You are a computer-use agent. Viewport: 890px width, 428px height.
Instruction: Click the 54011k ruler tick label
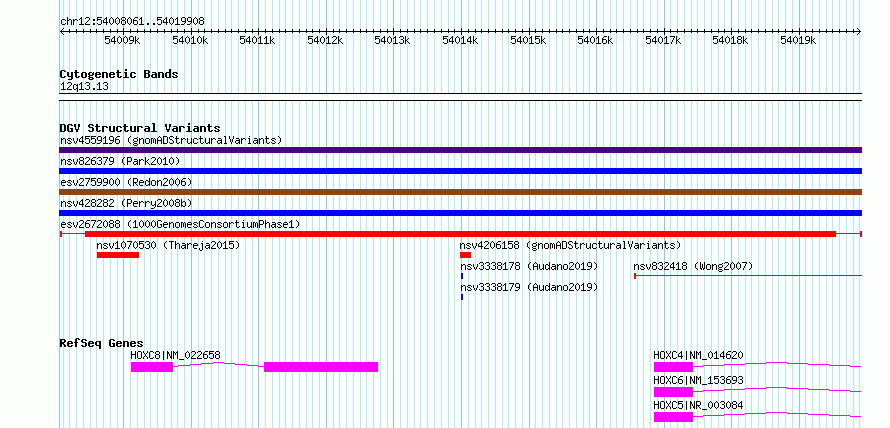[x=258, y=40]
